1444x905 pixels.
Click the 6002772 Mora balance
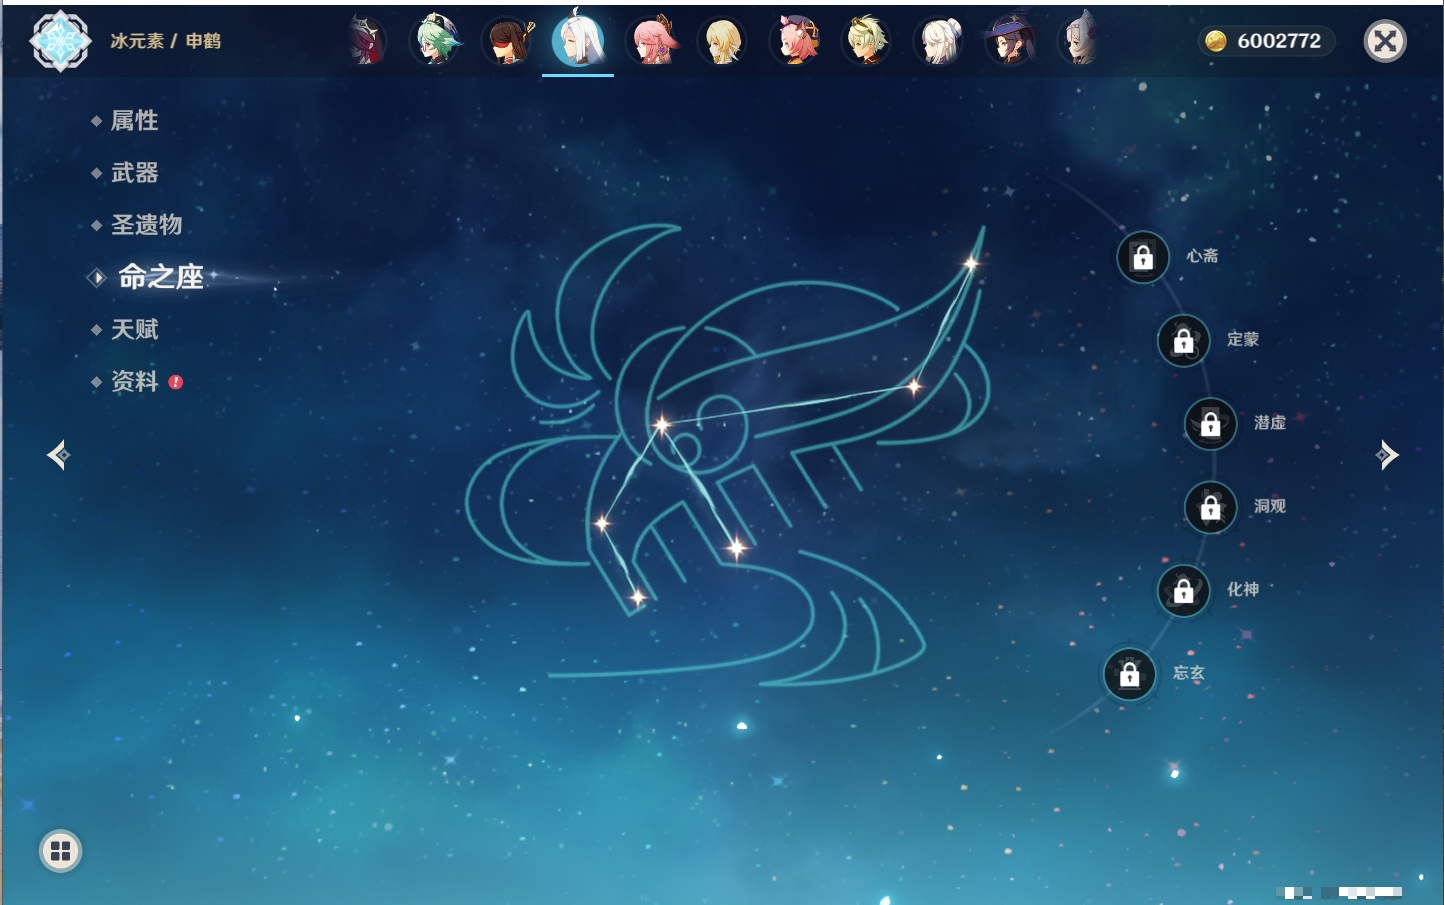[1279, 41]
